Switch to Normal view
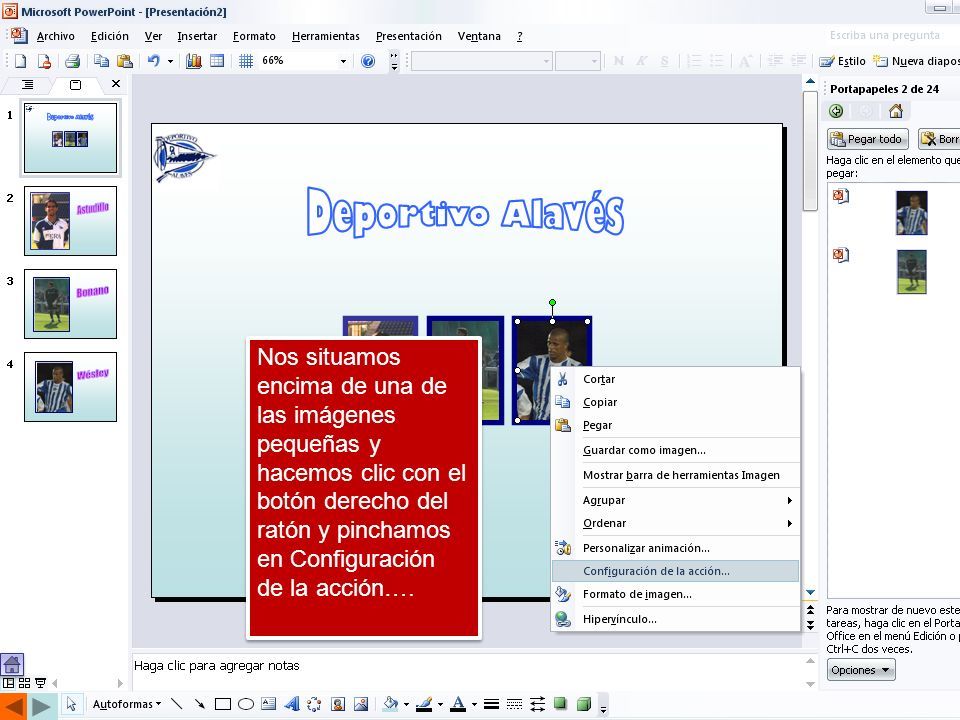960x720 pixels. [9, 683]
